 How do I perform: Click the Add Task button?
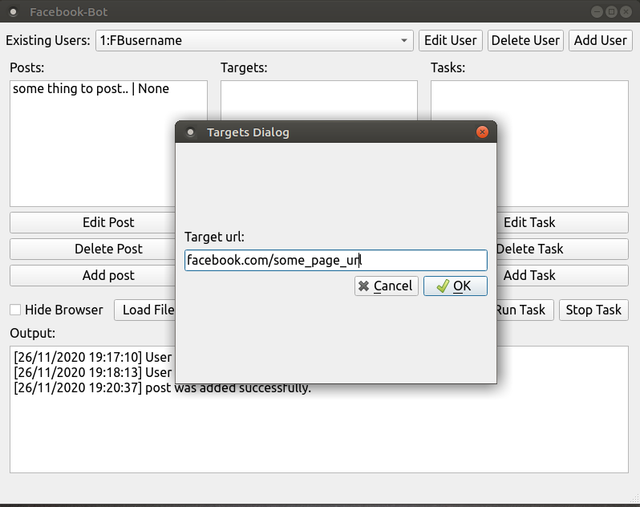562,276
